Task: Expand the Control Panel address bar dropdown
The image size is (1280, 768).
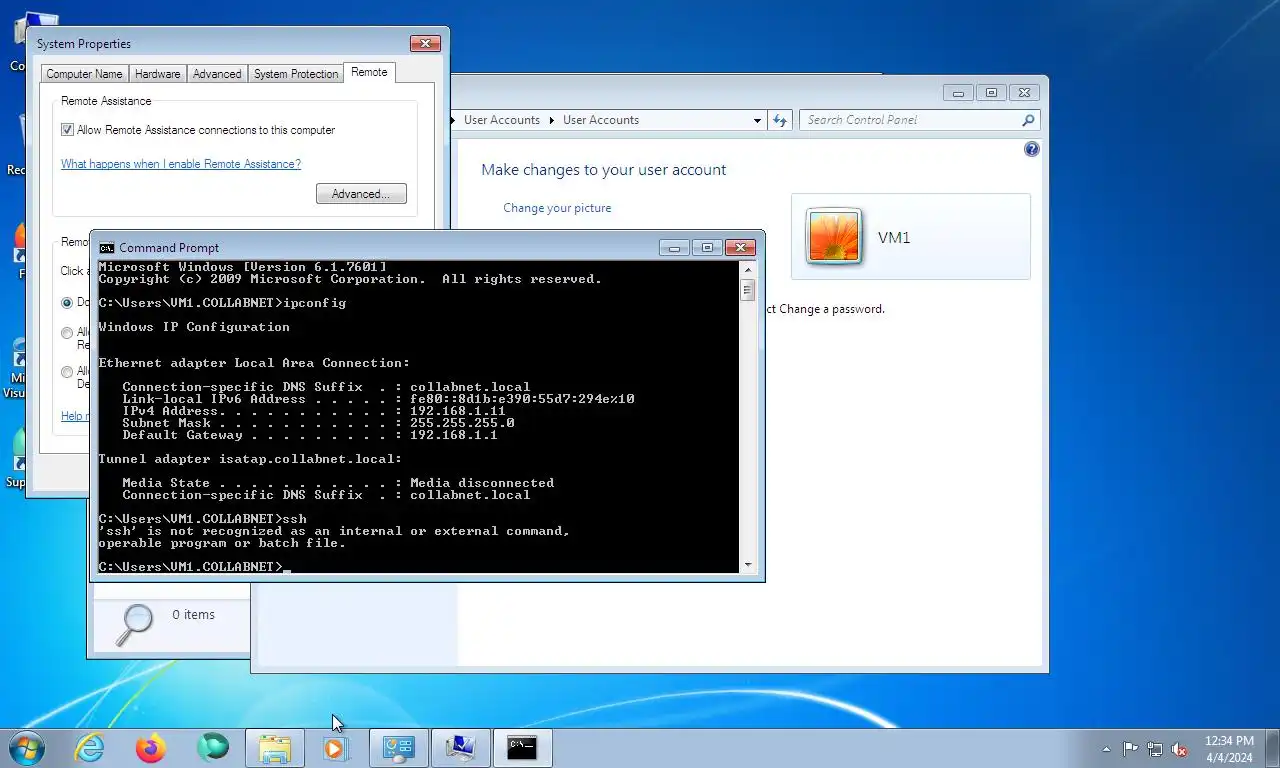Action: click(757, 120)
